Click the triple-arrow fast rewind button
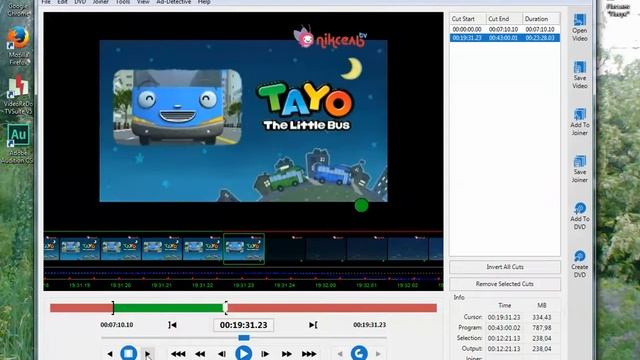The width and height of the screenshot is (640, 360). 178,354
